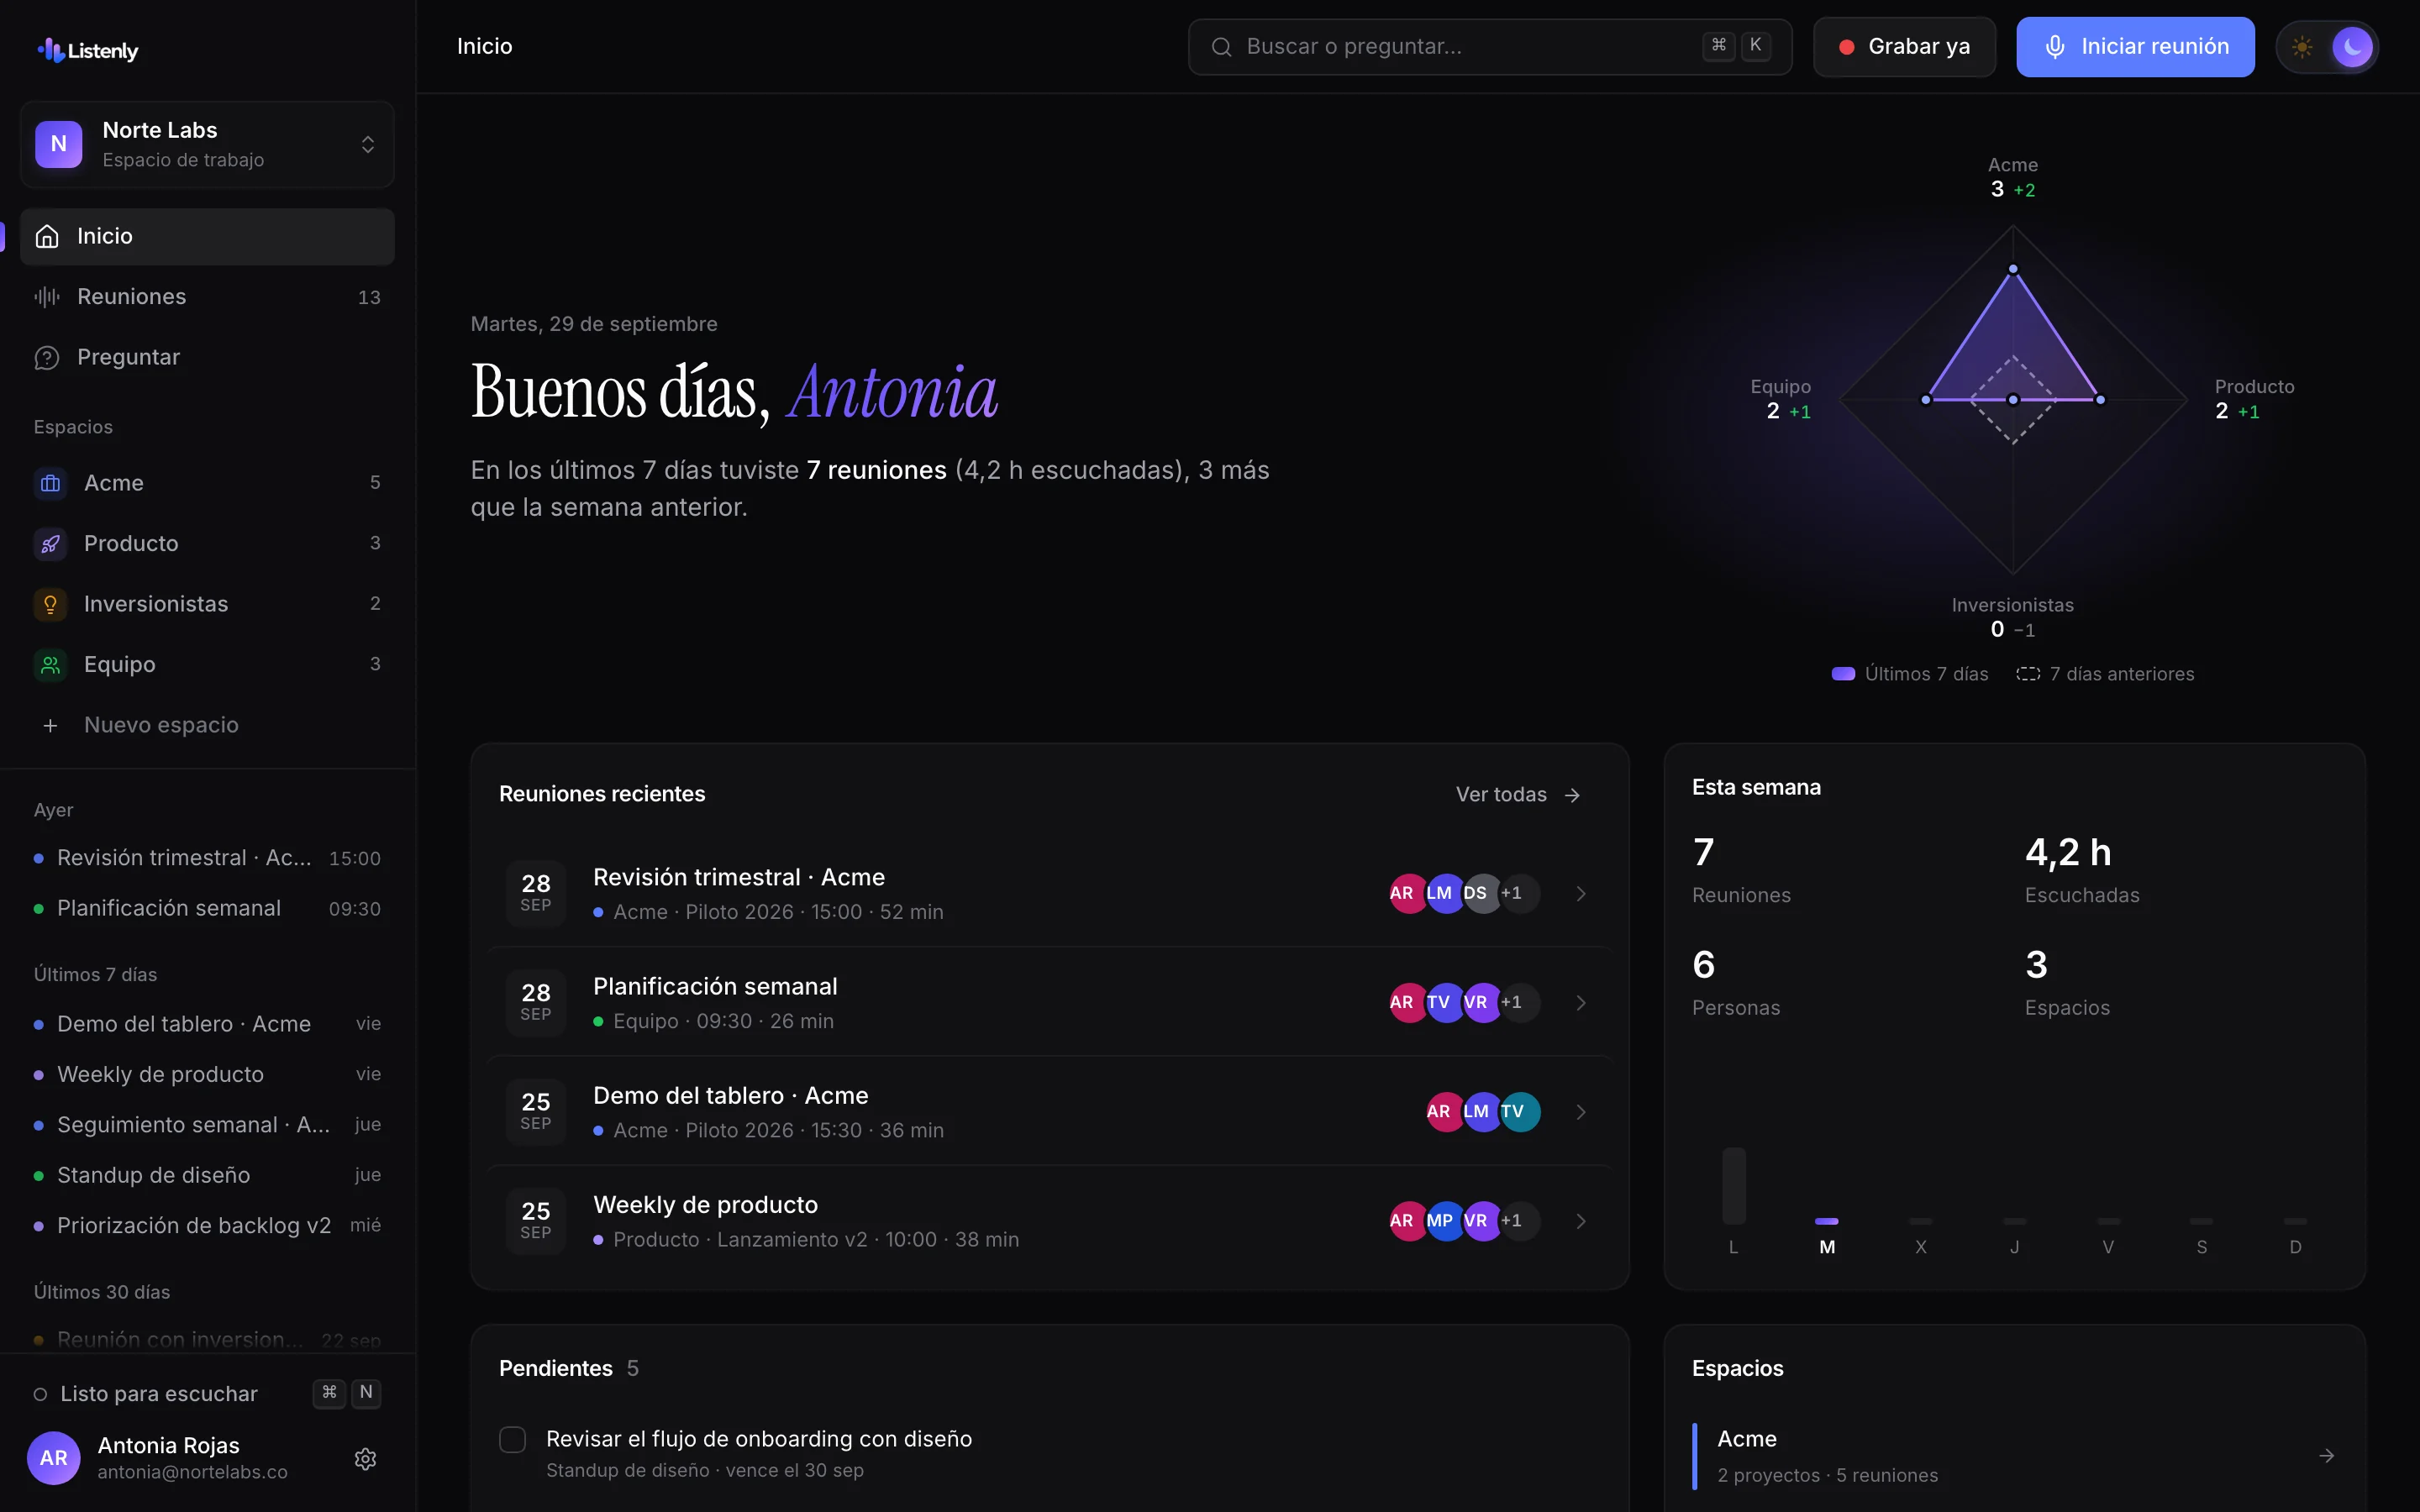
Task: Select Monday bar L in weekly chart
Action: pos(1734,1186)
